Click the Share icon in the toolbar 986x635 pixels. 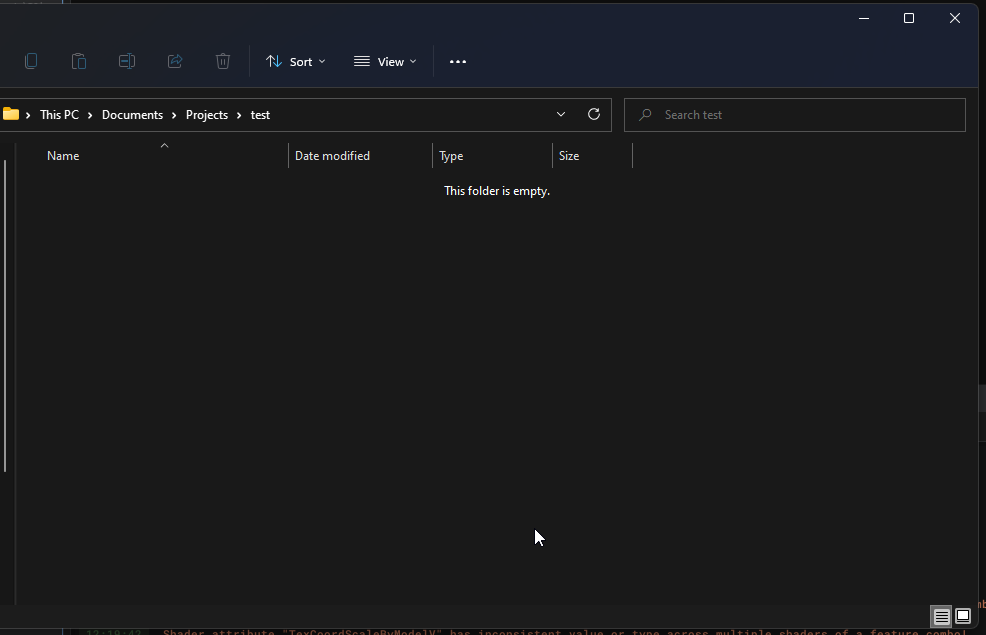174,61
